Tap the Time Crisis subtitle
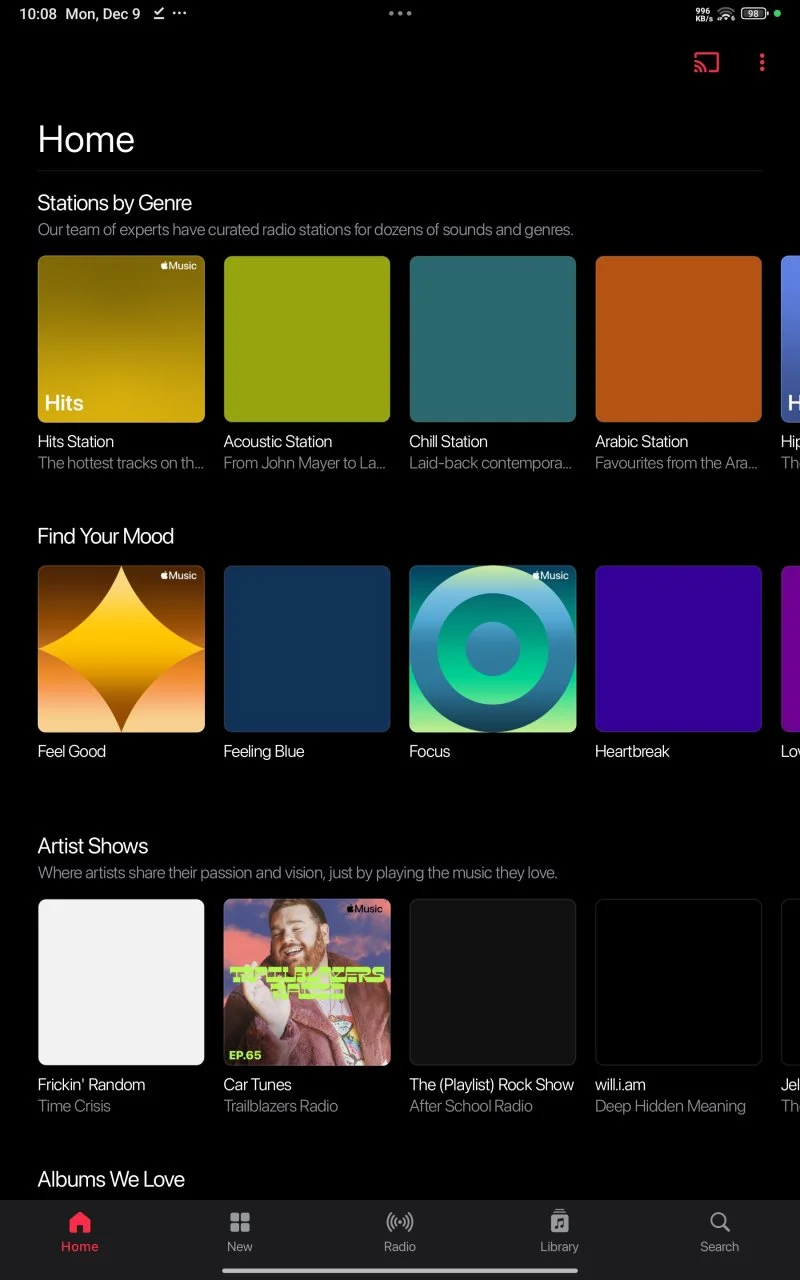The width and height of the screenshot is (800, 1280). click(x=74, y=1106)
